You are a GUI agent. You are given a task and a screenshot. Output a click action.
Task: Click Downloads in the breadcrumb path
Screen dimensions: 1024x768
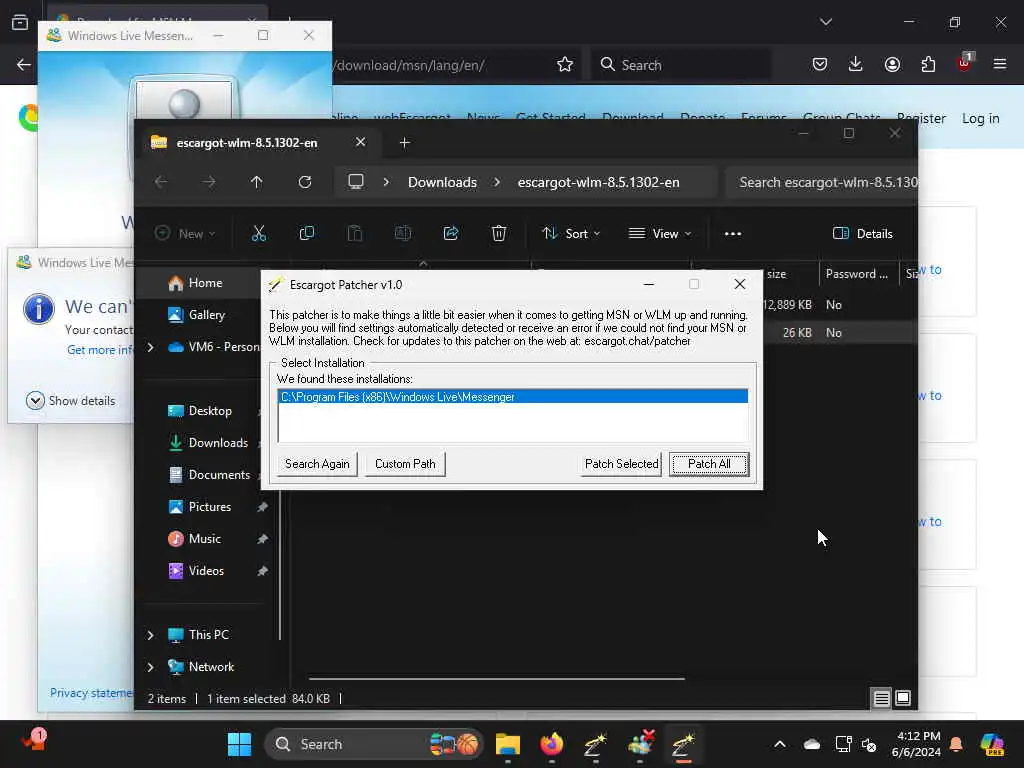[442, 182]
